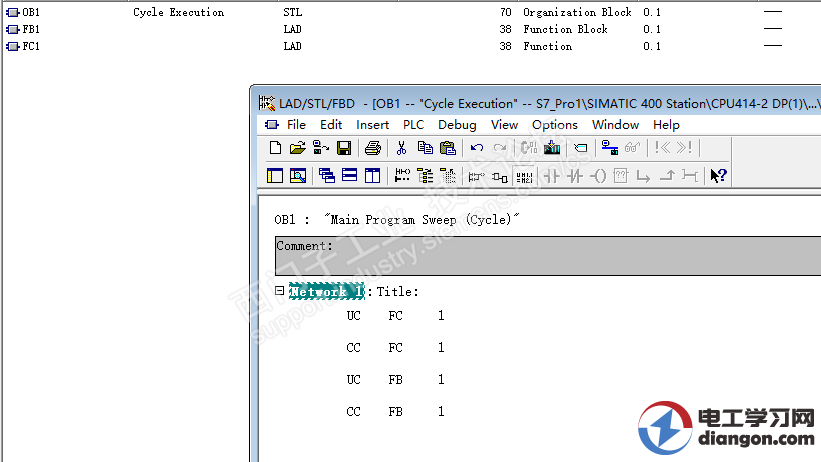This screenshot has width=821, height=462.
Task: Open the Edit menu
Action: [331, 125]
